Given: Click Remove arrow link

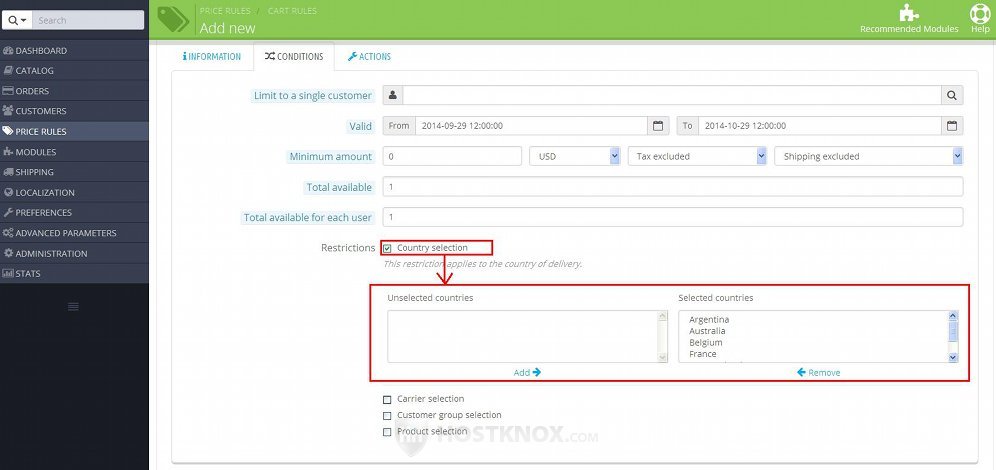Looking at the screenshot, I should point(819,372).
